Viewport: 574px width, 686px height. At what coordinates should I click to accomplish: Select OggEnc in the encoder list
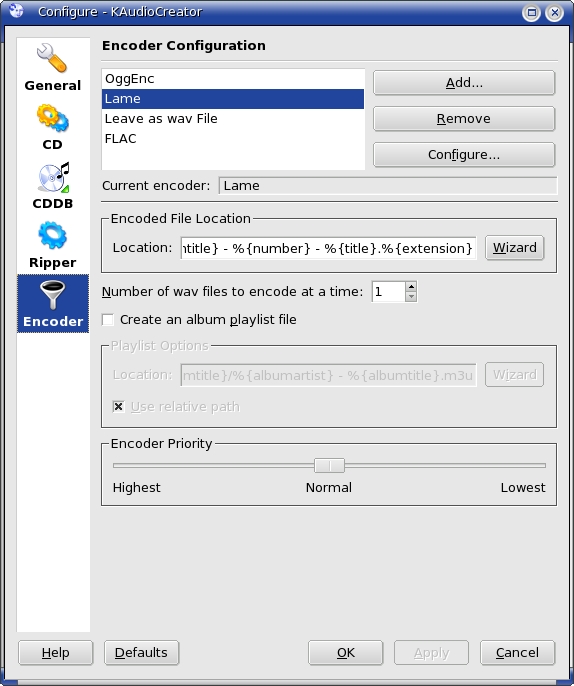(x=233, y=79)
